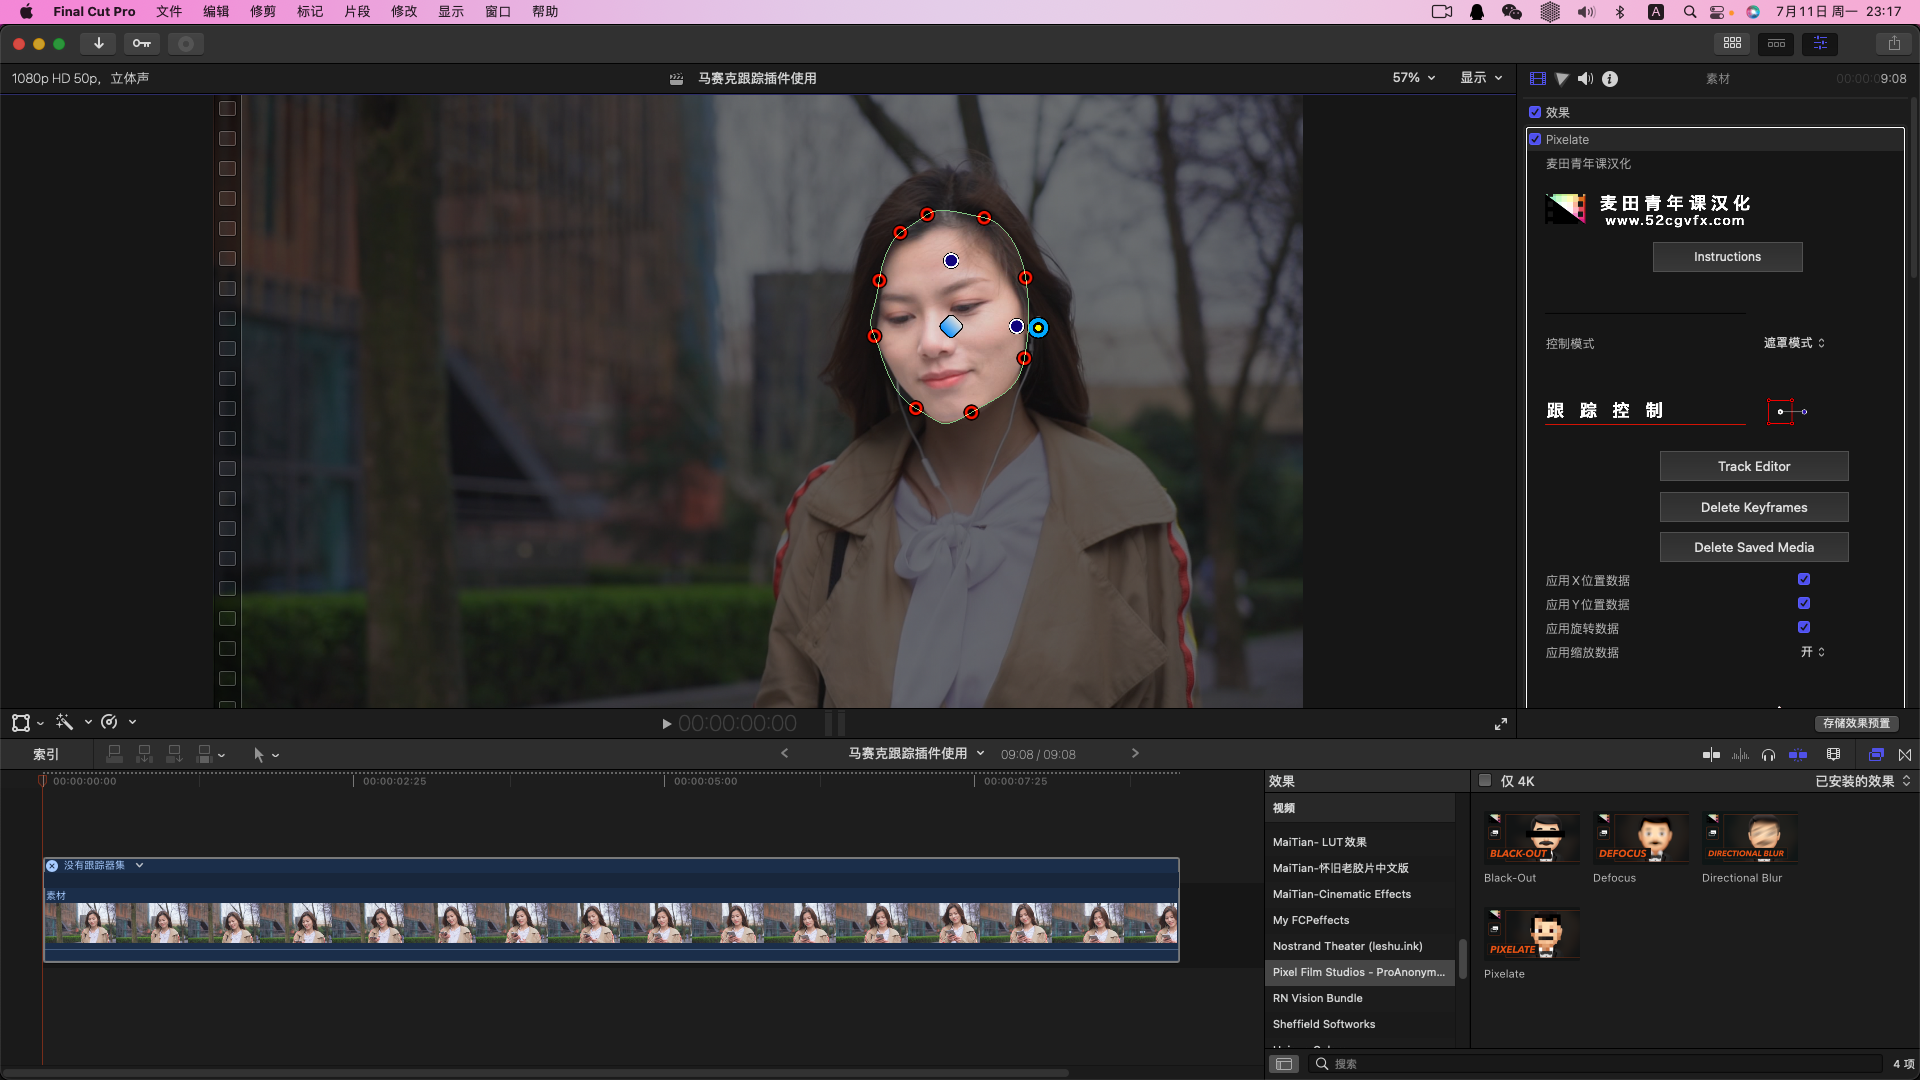The image size is (1920, 1080).
Task: Uncheck 应用Y位置数据 checkbox
Action: point(1804,603)
